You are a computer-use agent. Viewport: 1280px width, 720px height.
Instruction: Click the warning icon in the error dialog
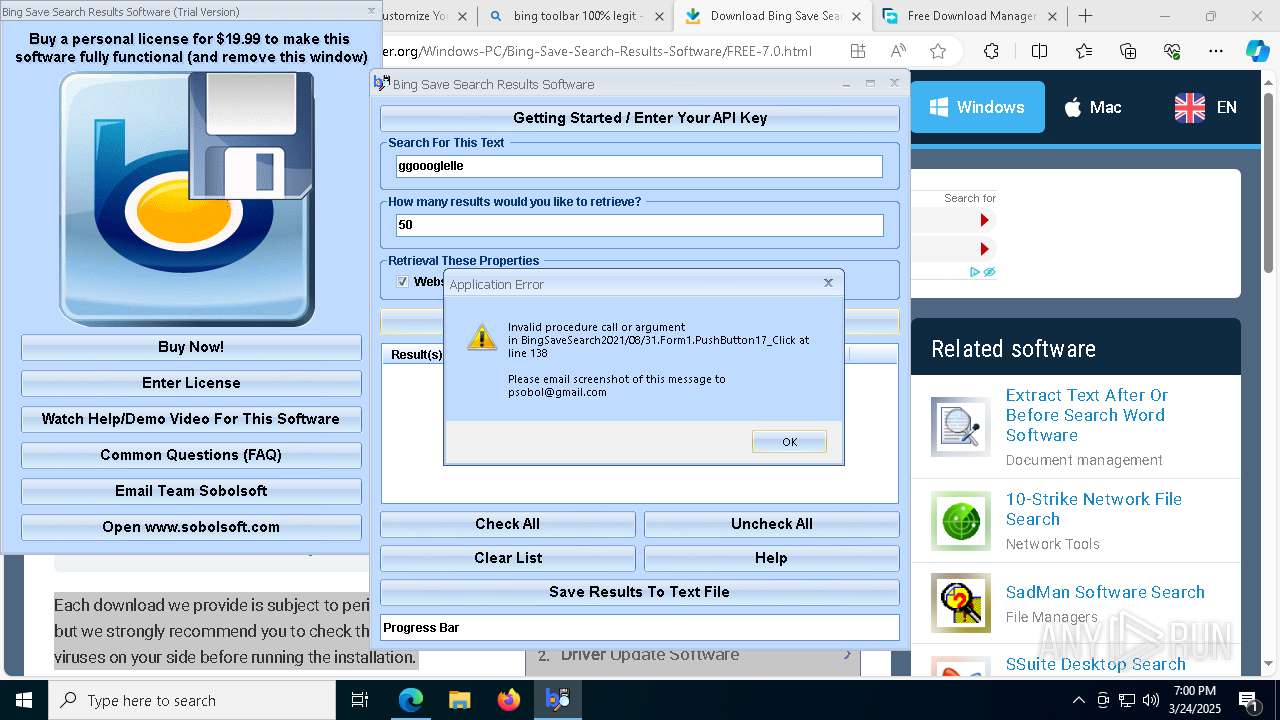click(482, 337)
